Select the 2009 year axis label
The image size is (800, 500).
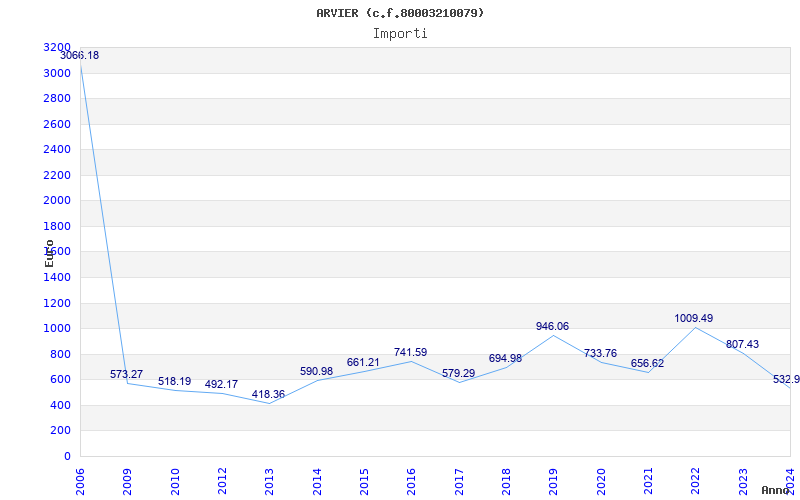click(x=127, y=481)
